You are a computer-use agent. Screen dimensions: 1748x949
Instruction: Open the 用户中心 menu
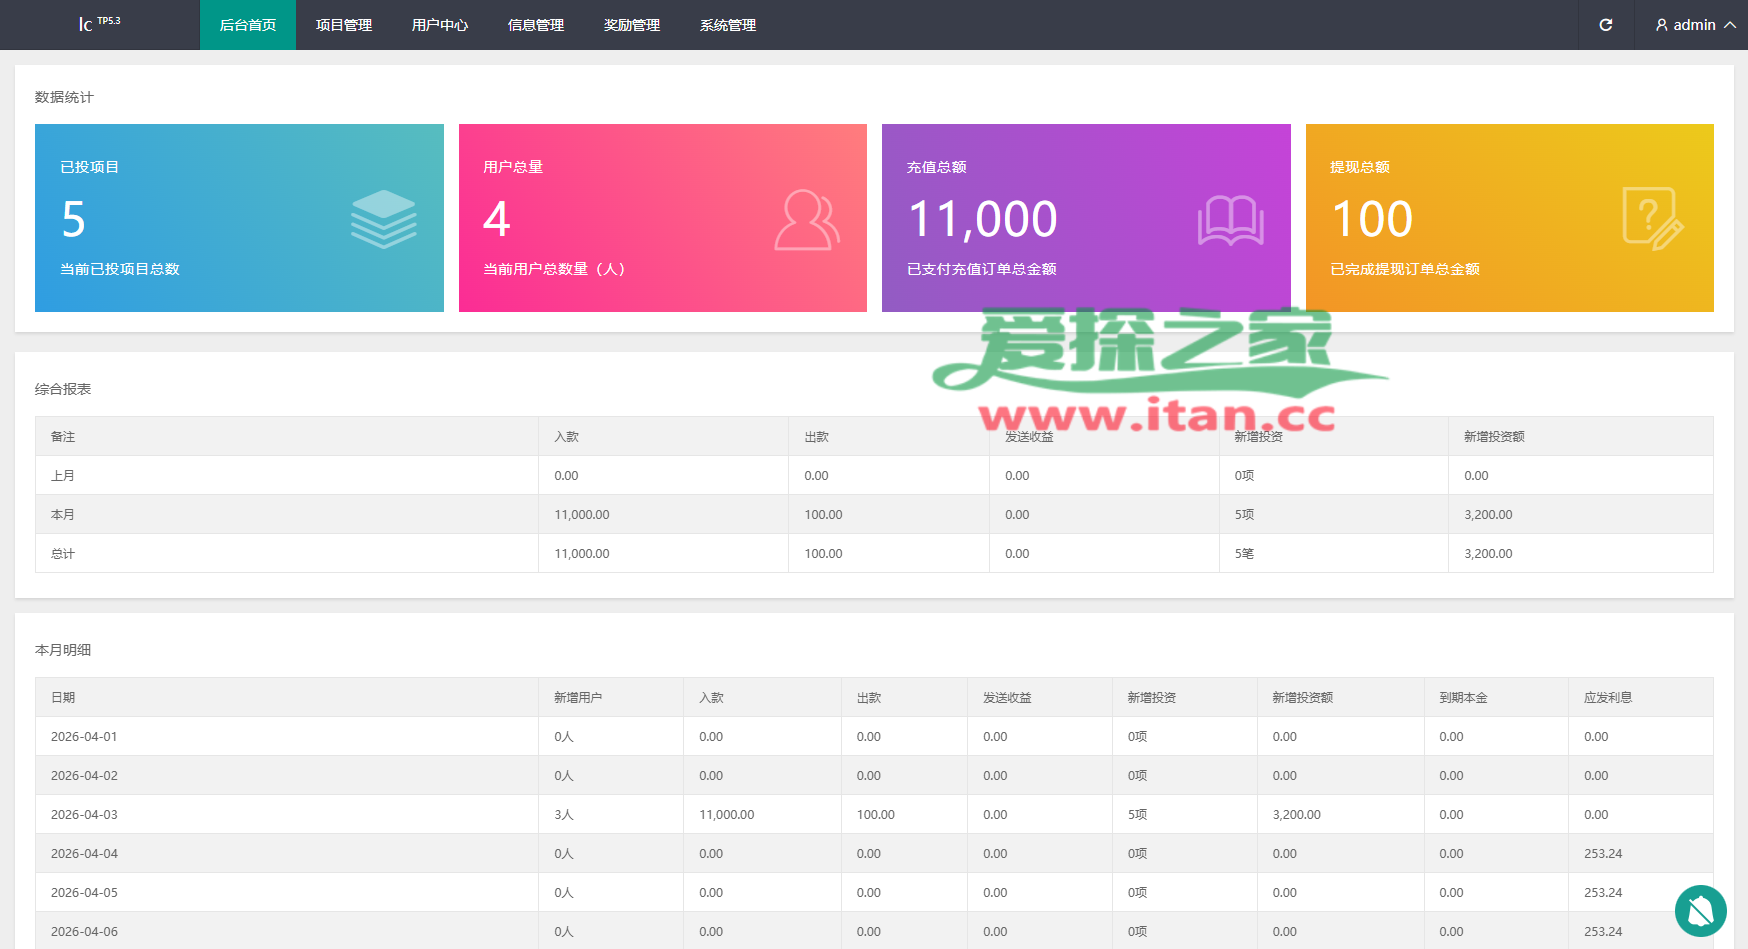[x=440, y=25]
